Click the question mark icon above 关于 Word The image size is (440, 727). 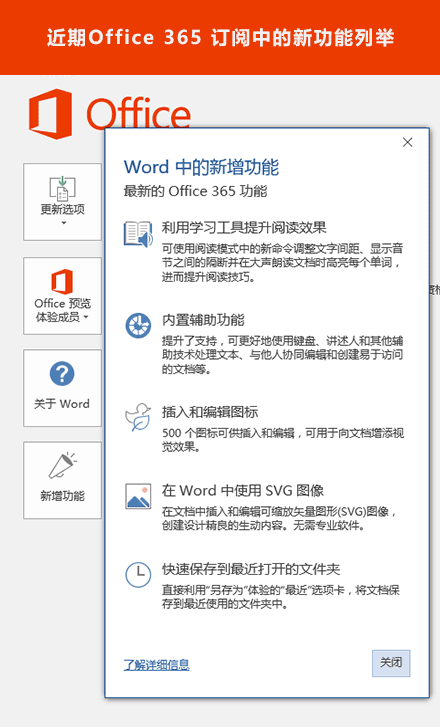click(62, 374)
